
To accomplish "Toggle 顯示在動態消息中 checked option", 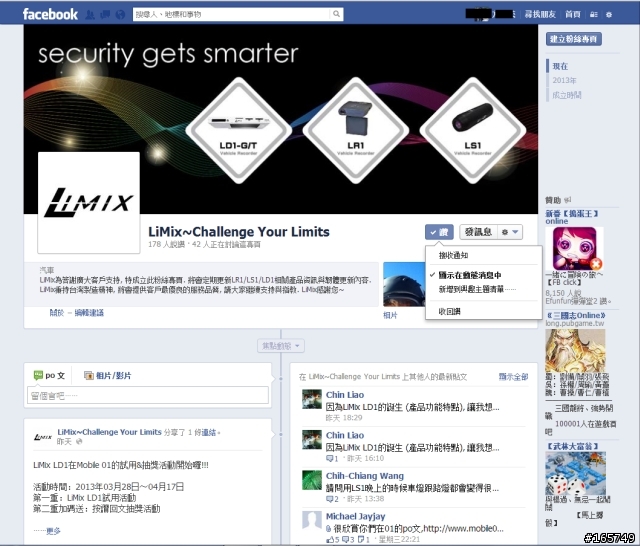I will (469, 275).
